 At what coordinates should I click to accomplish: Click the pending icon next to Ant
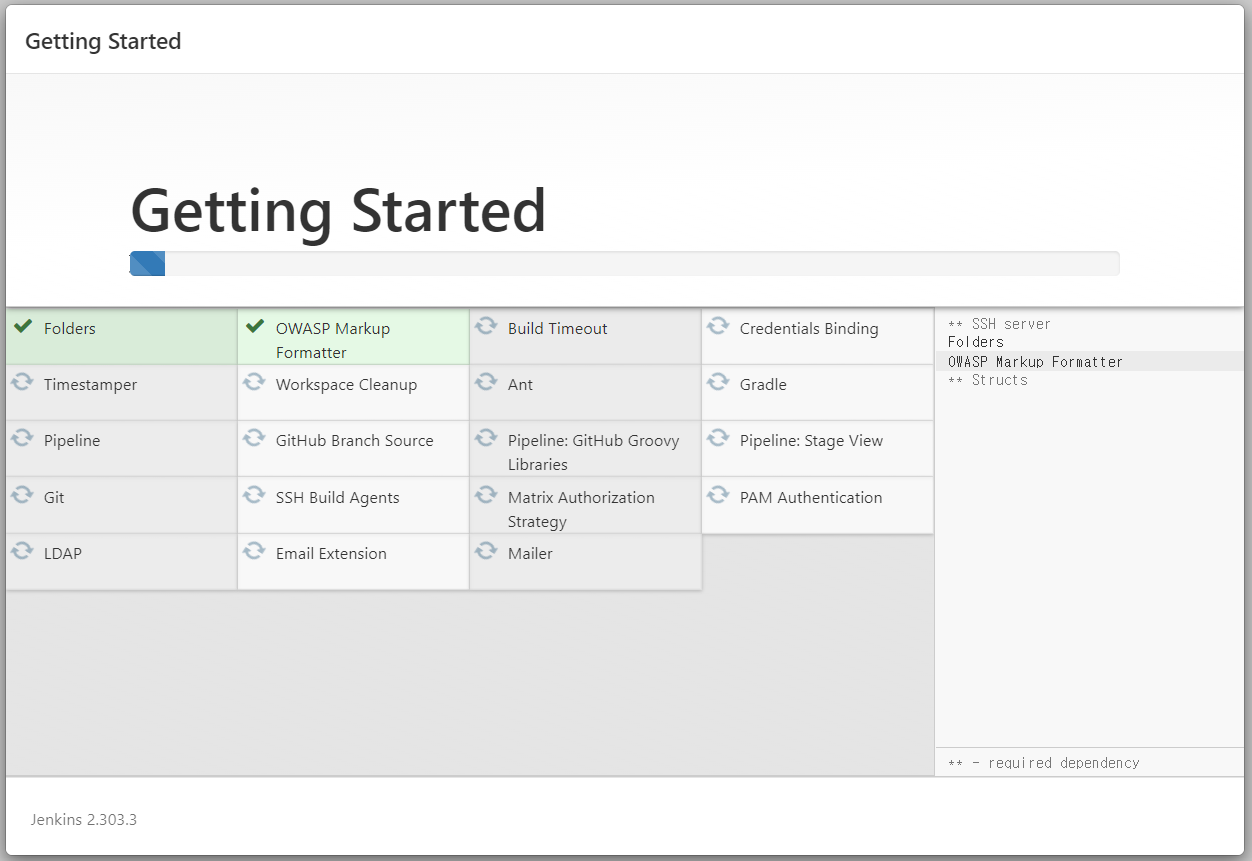tap(486, 382)
